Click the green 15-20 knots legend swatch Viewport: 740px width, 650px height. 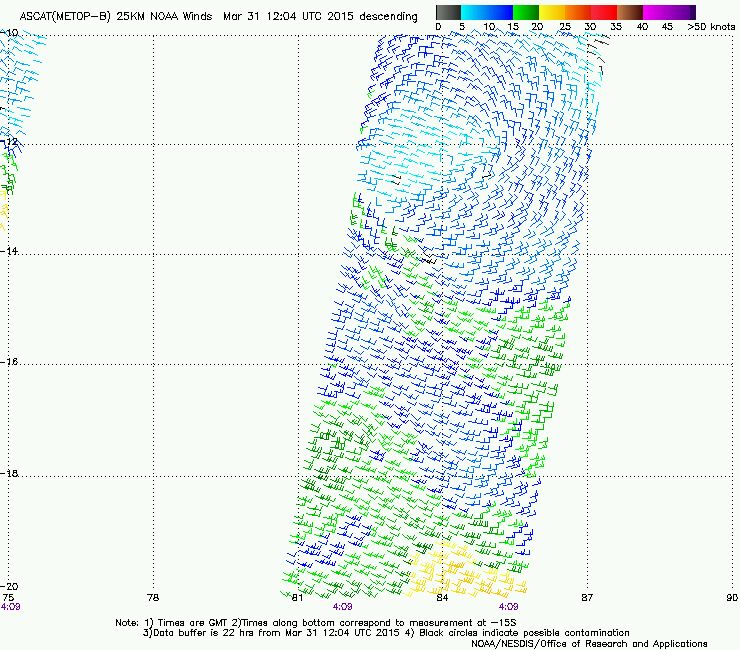pyautogui.click(x=525, y=12)
